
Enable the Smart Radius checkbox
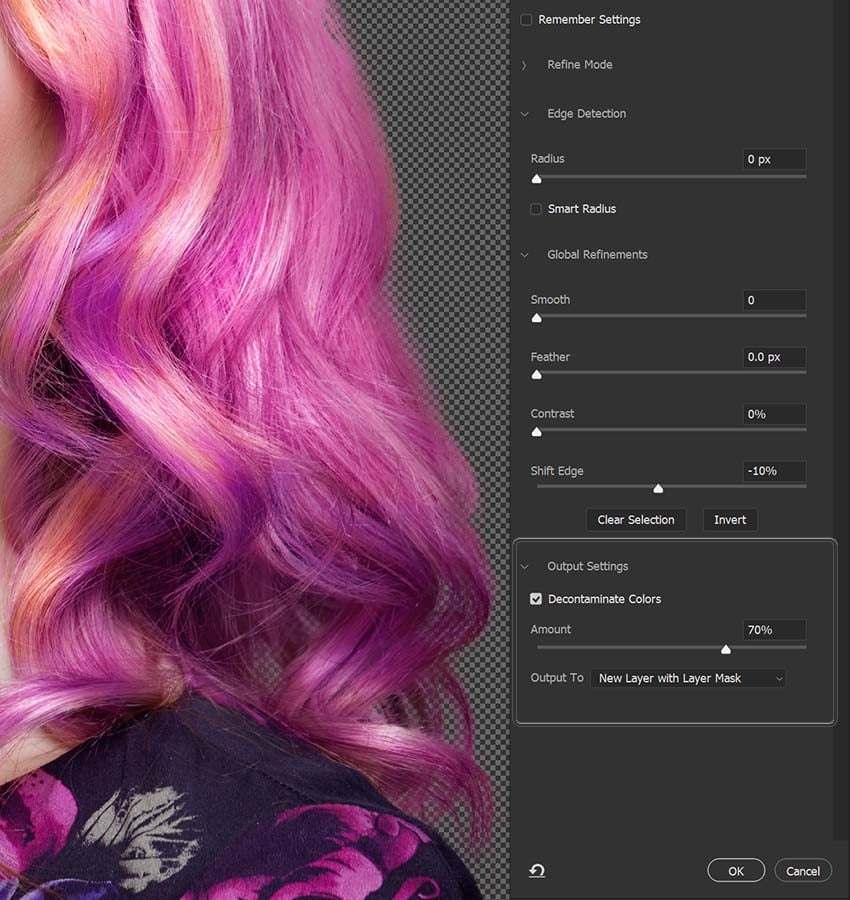(x=537, y=209)
